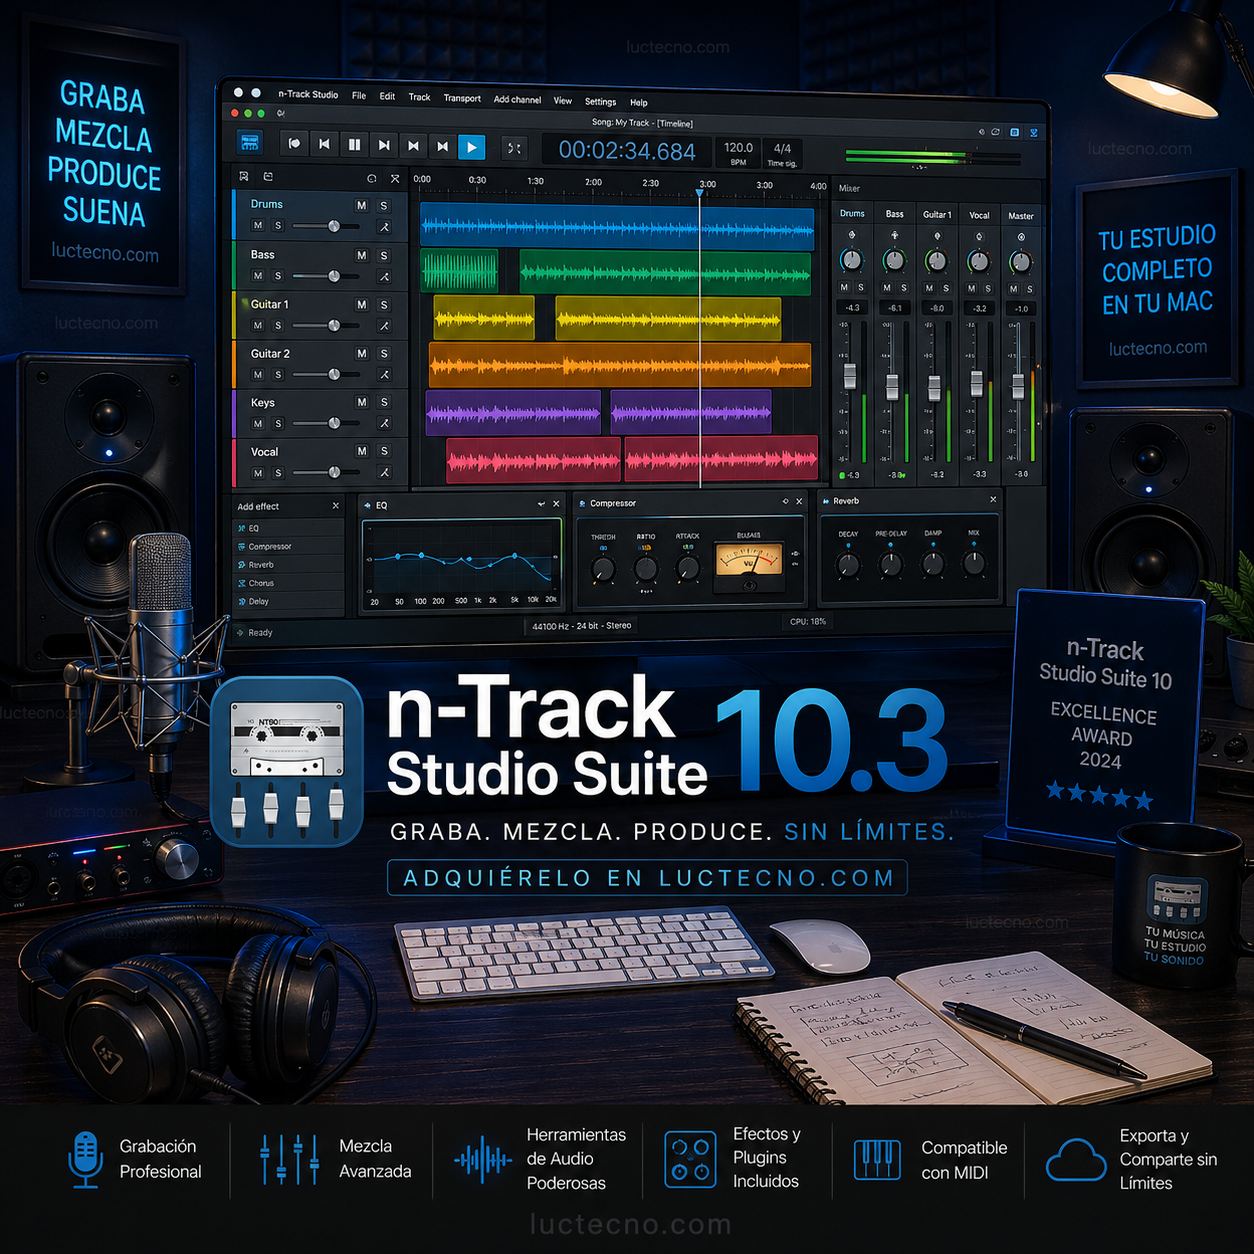Open the Transport menu
Viewport: 1254px width, 1254px height.
(x=462, y=99)
